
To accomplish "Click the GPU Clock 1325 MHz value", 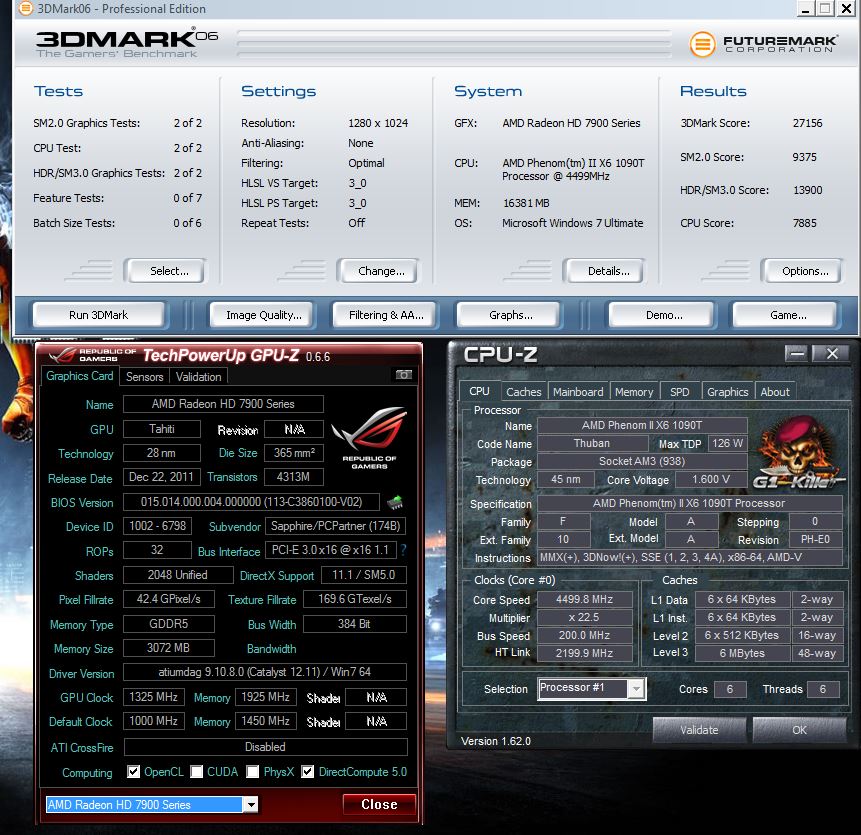I will tap(153, 697).
